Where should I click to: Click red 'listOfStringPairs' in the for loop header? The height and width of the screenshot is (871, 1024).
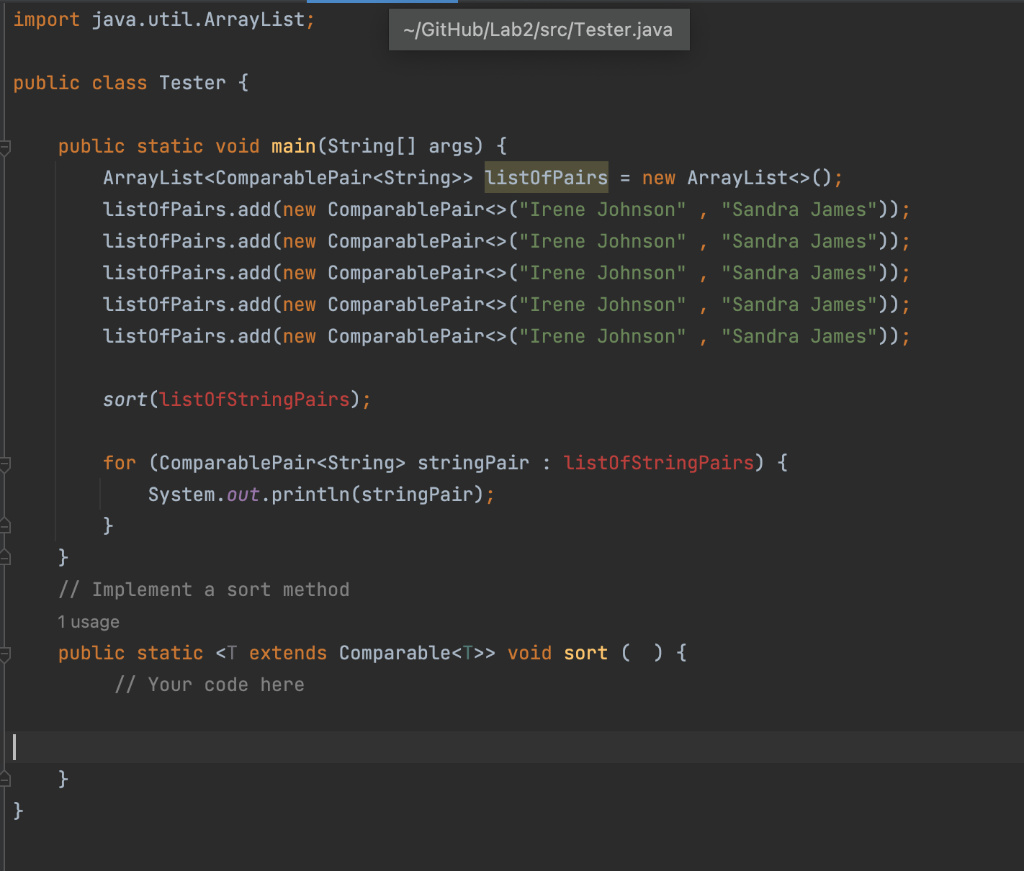pos(659,462)
